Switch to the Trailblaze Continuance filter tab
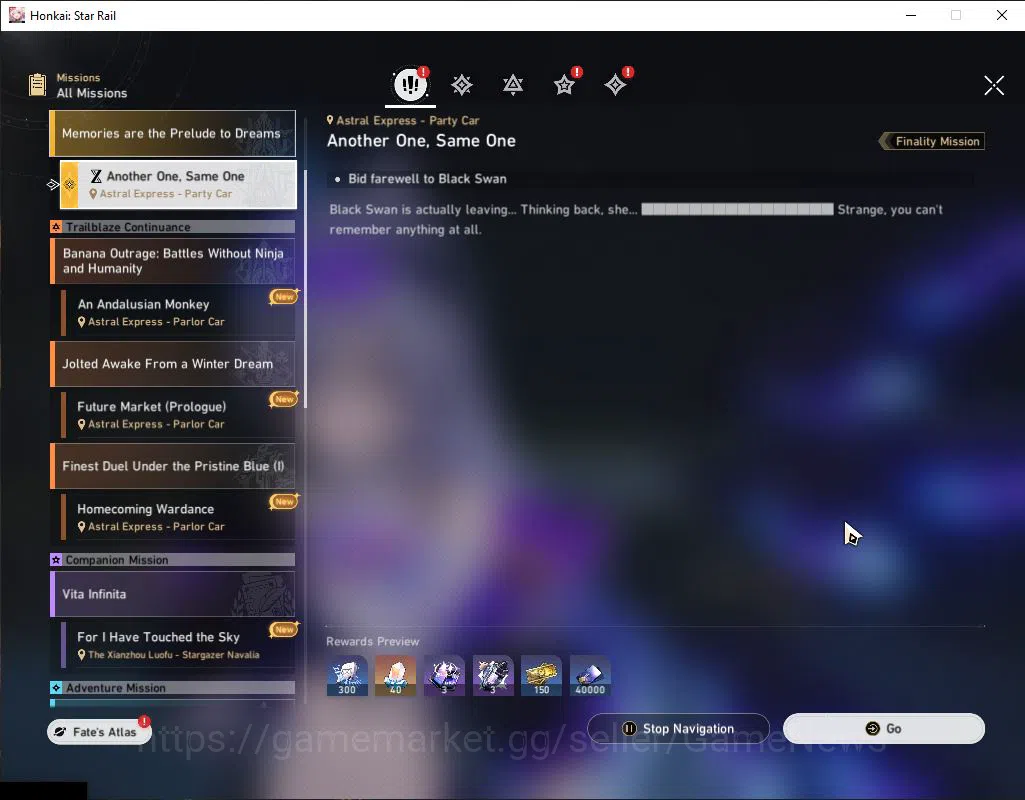 click(513, 85)
